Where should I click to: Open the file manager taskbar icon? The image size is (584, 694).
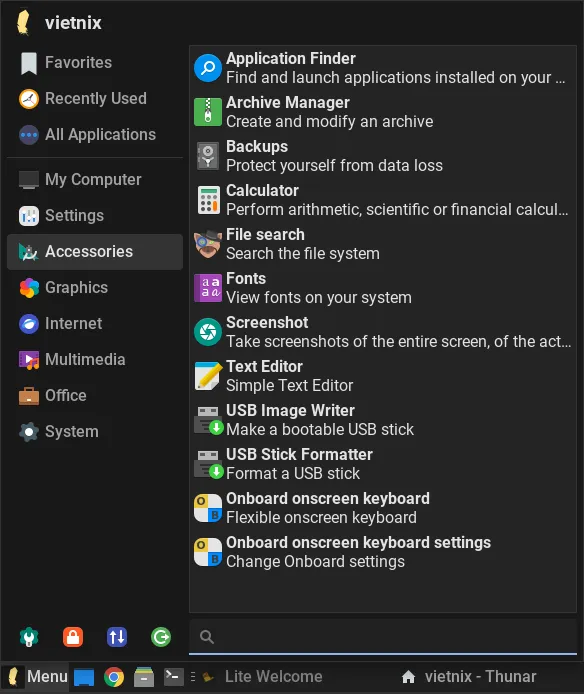(x=144, y=677)
